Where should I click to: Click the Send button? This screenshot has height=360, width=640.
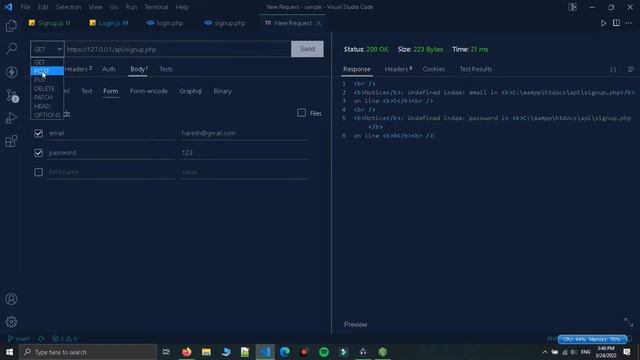(x=307, y=49)
